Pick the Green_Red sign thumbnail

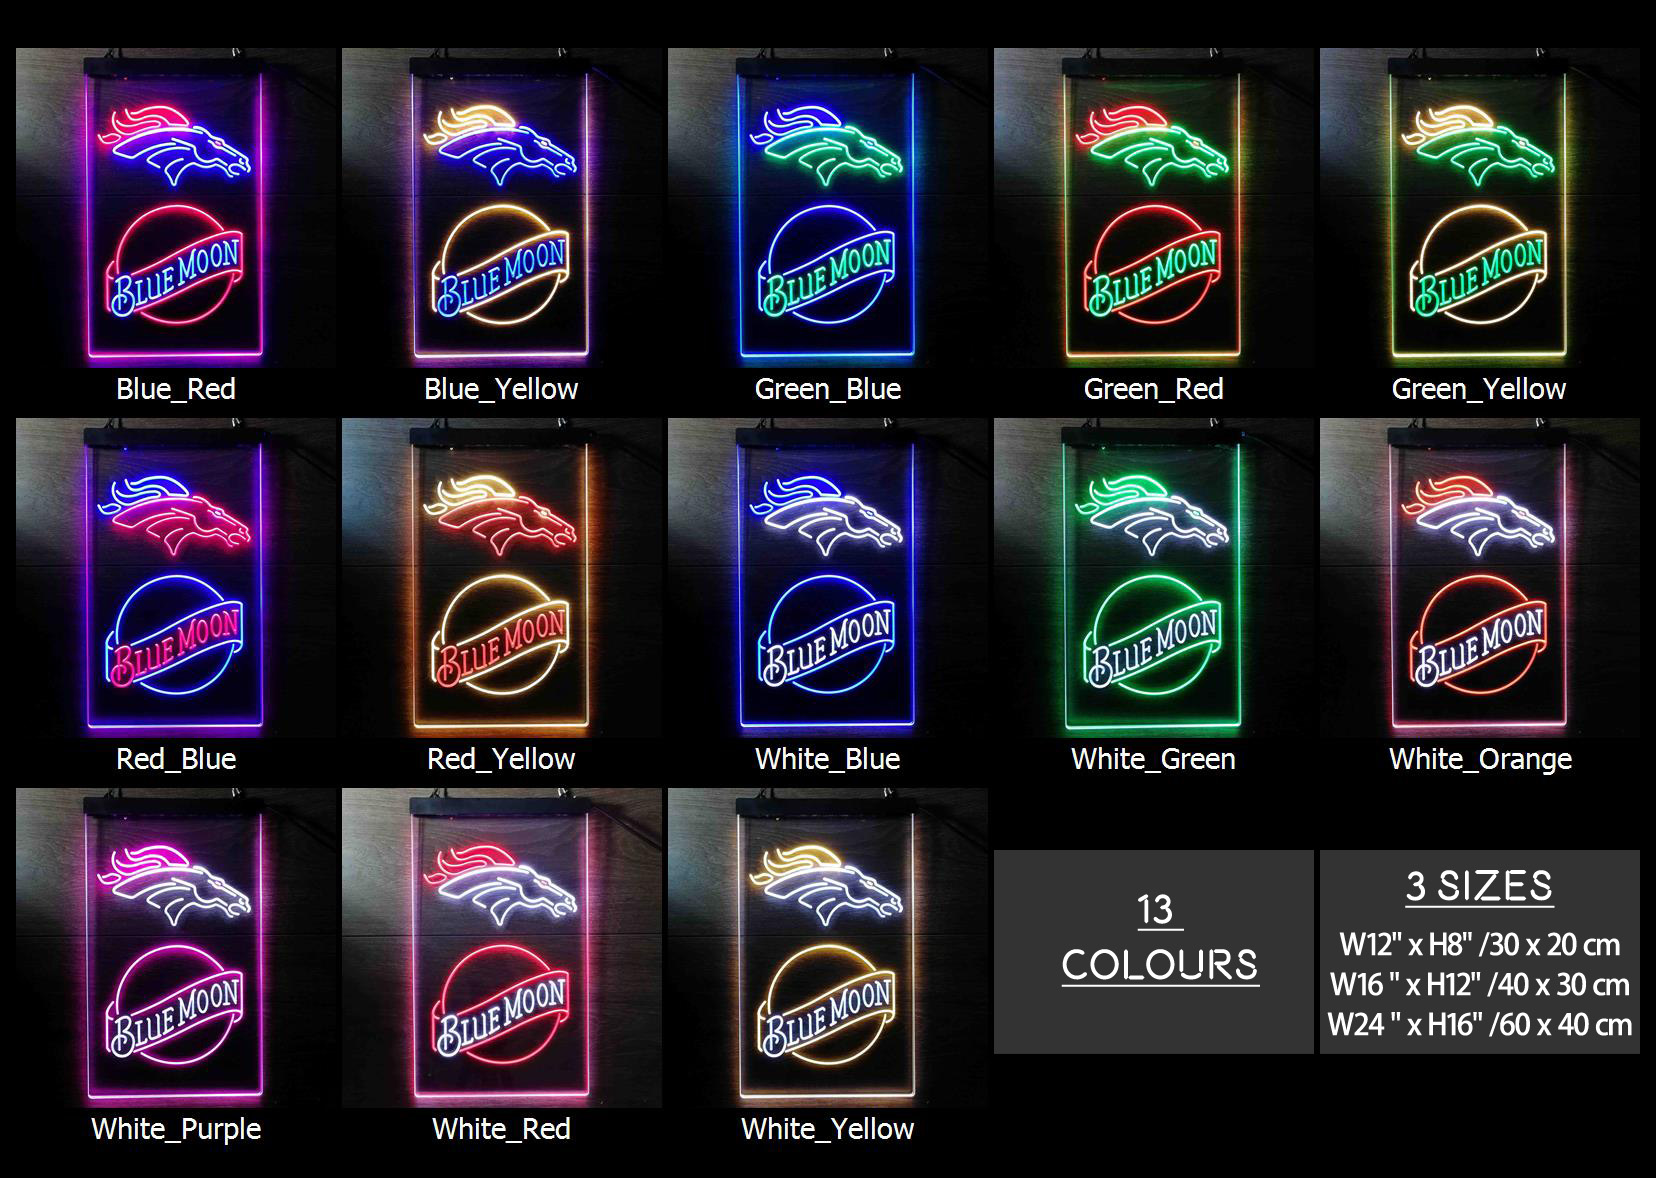coord(1154,208)
